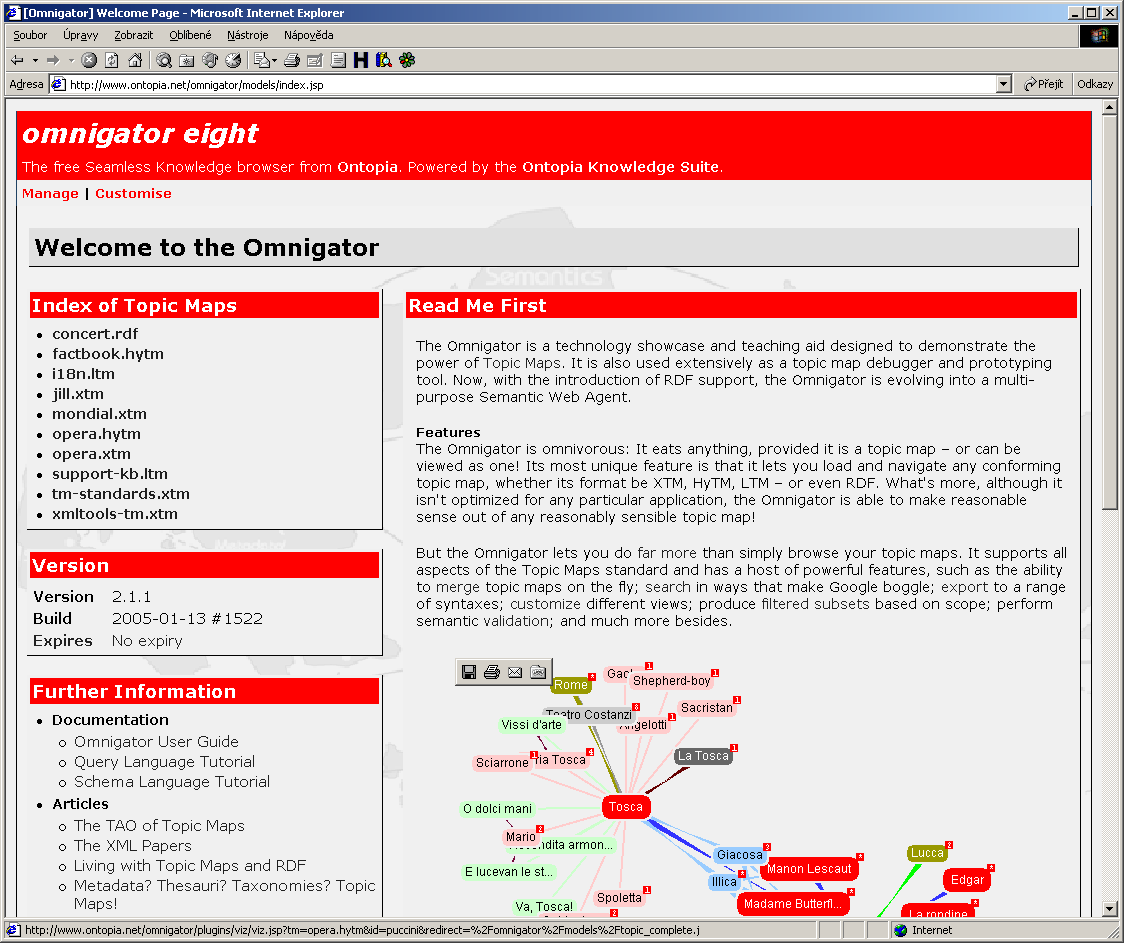Open the Manage link

[50, 193]
